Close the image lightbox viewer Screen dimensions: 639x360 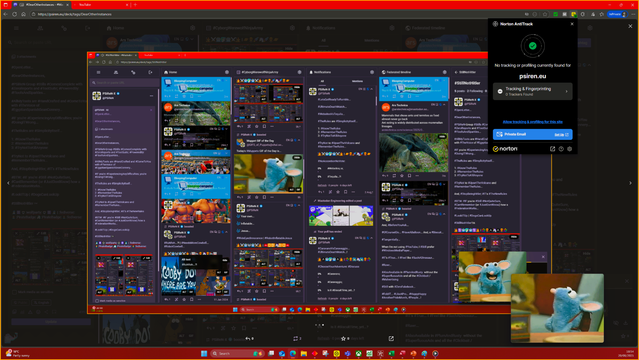pos(630,26)
